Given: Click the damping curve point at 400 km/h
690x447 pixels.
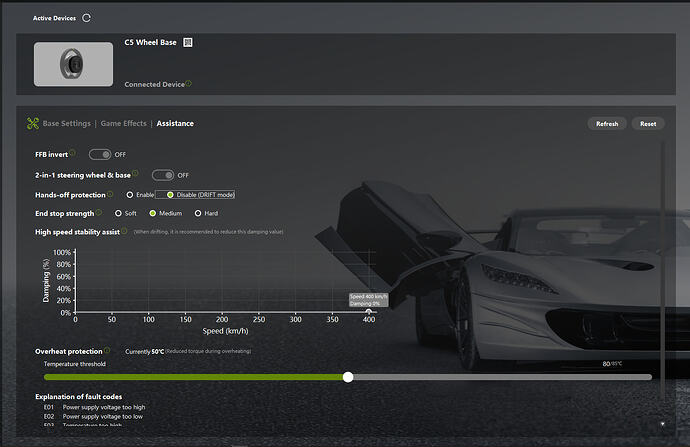Looking at the screenshot, I should click(369, 312).
